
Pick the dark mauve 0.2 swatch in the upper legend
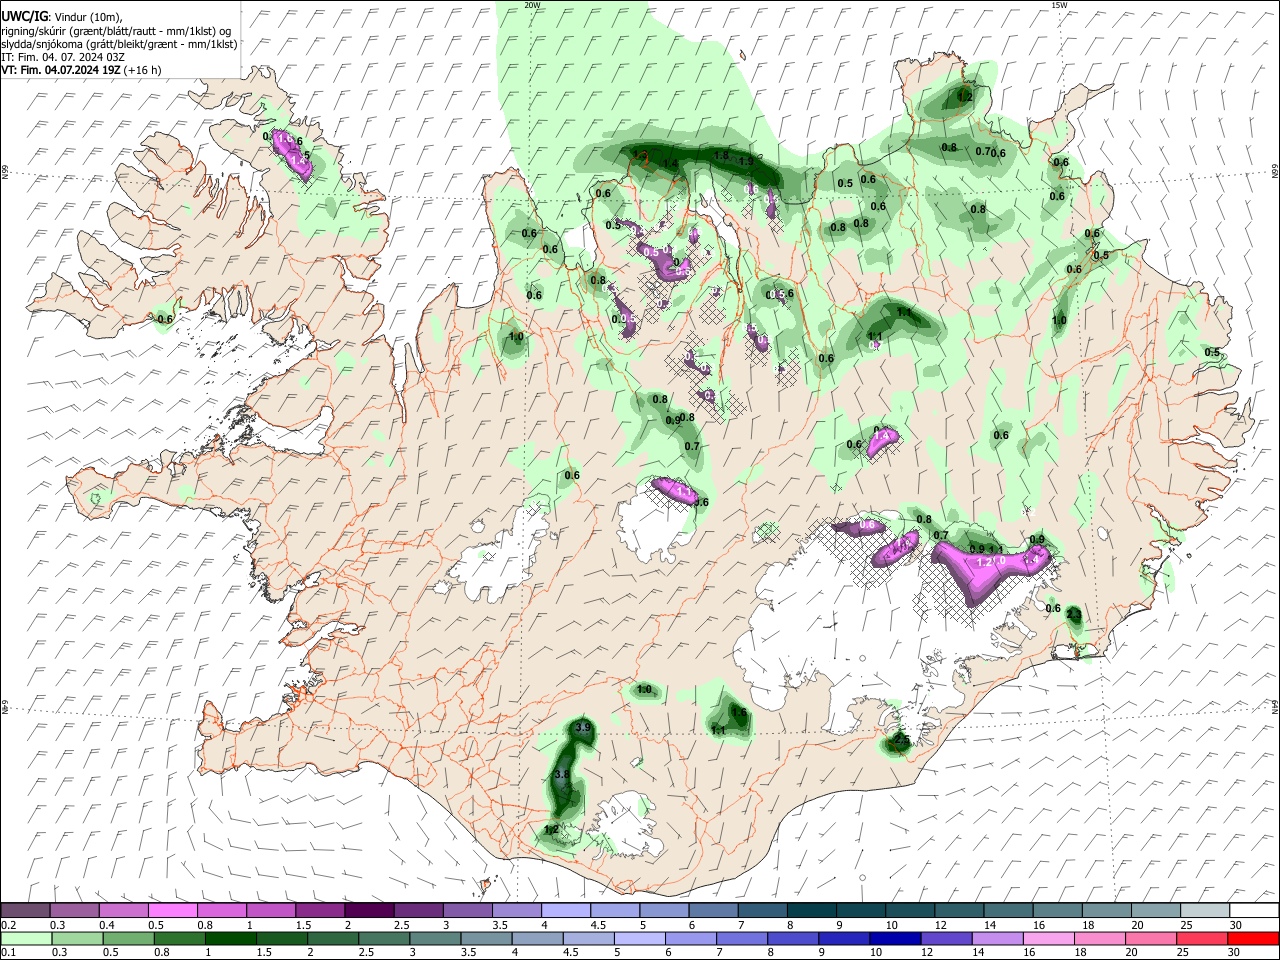tap(25, 911)
